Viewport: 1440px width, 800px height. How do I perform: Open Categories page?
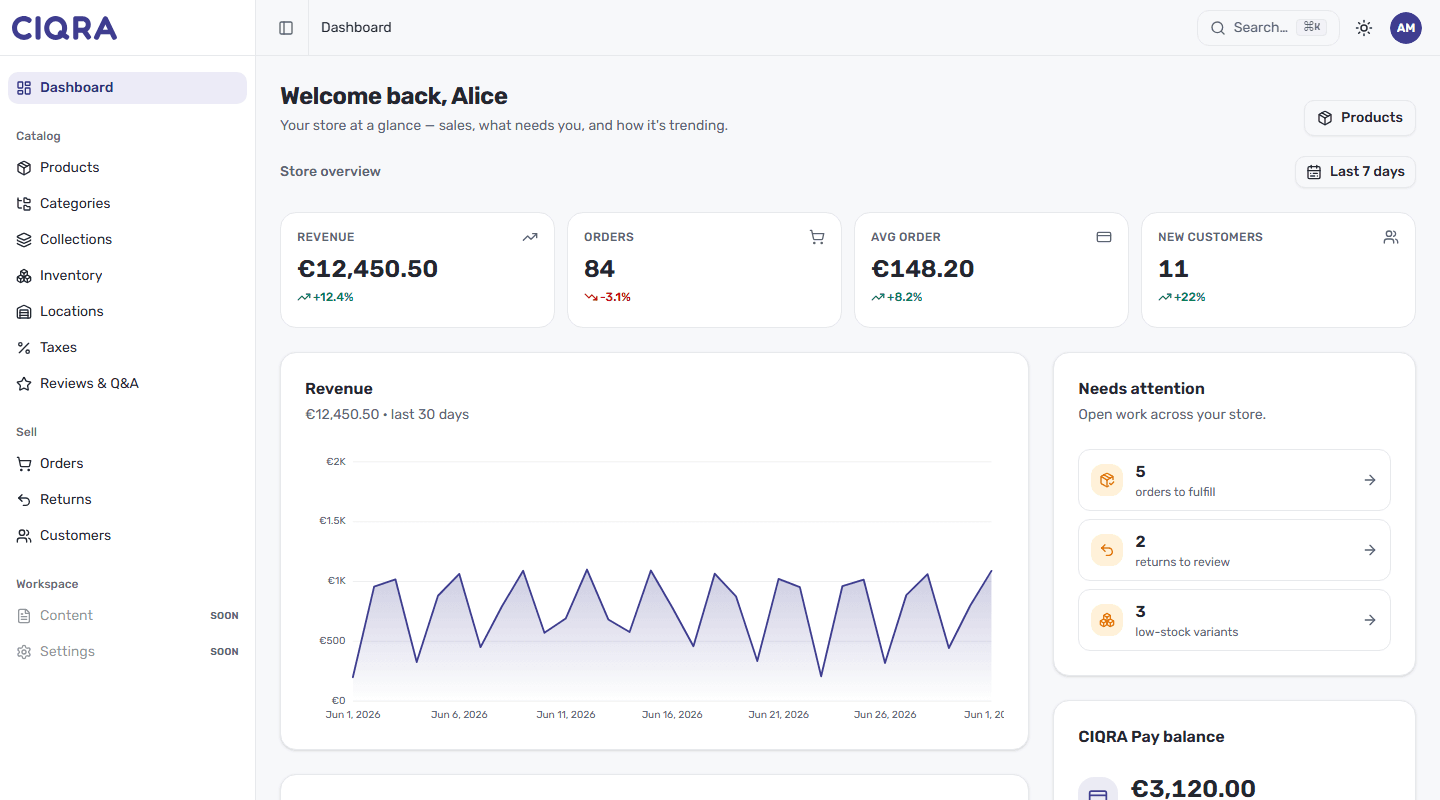(x=127, y=204)
